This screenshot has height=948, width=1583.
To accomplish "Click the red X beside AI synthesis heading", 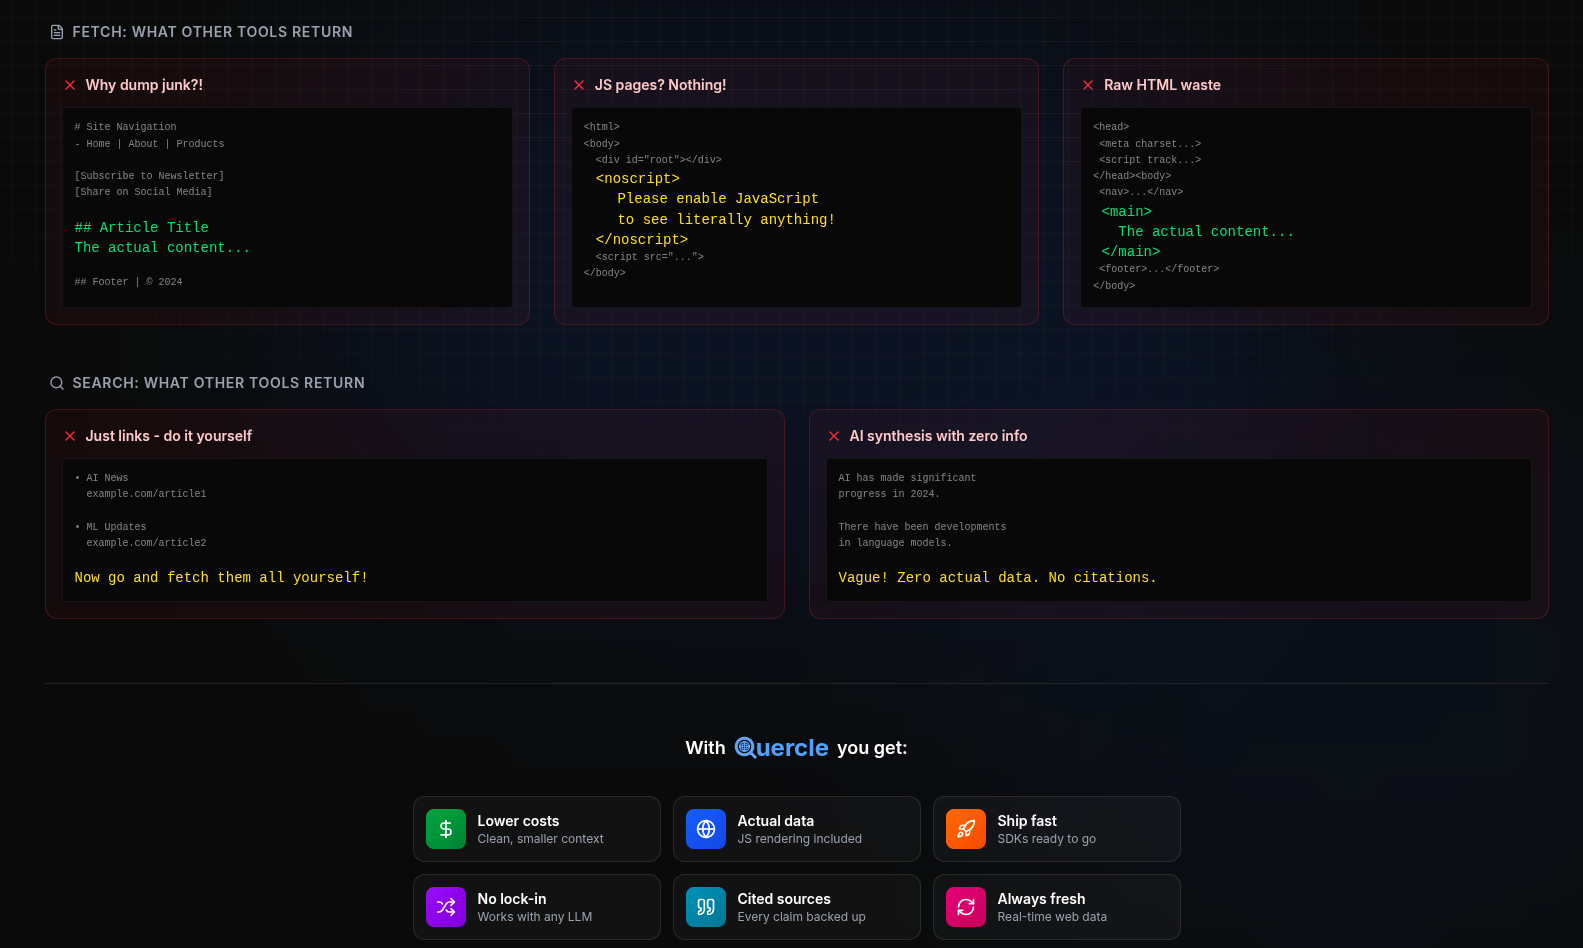I will pyautogui.click(x=834, y=436).
